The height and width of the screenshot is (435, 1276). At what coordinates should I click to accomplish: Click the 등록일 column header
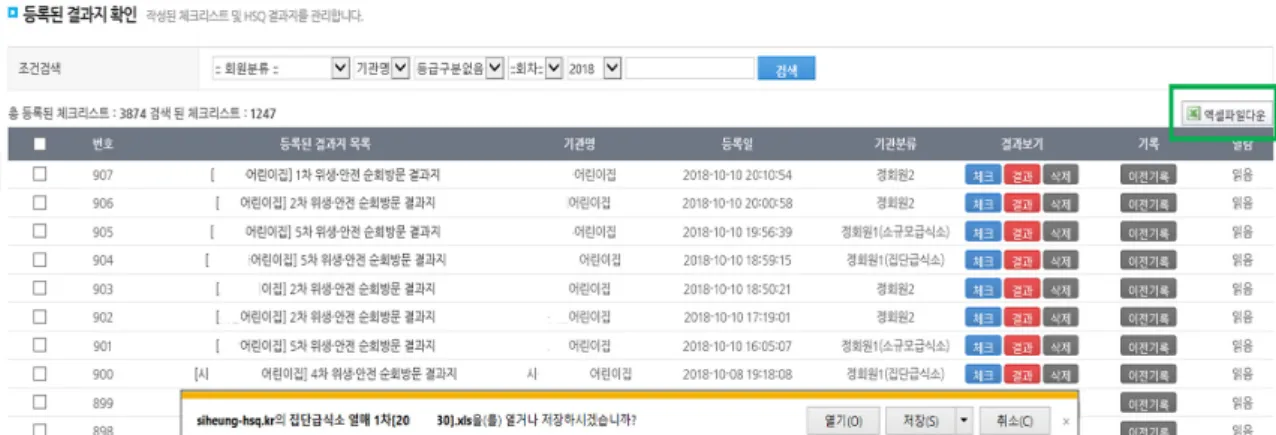737,144
